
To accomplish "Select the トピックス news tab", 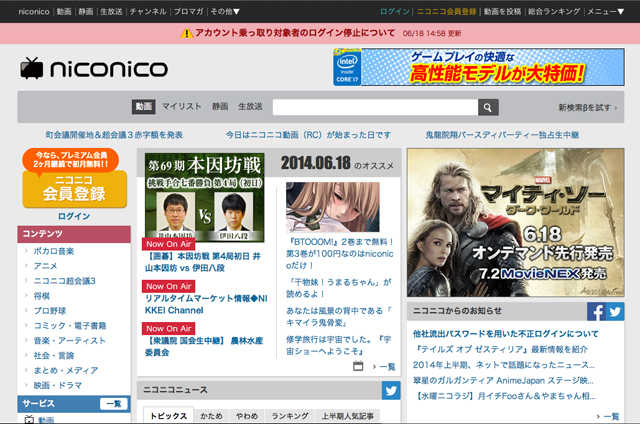I will point(169,415).
